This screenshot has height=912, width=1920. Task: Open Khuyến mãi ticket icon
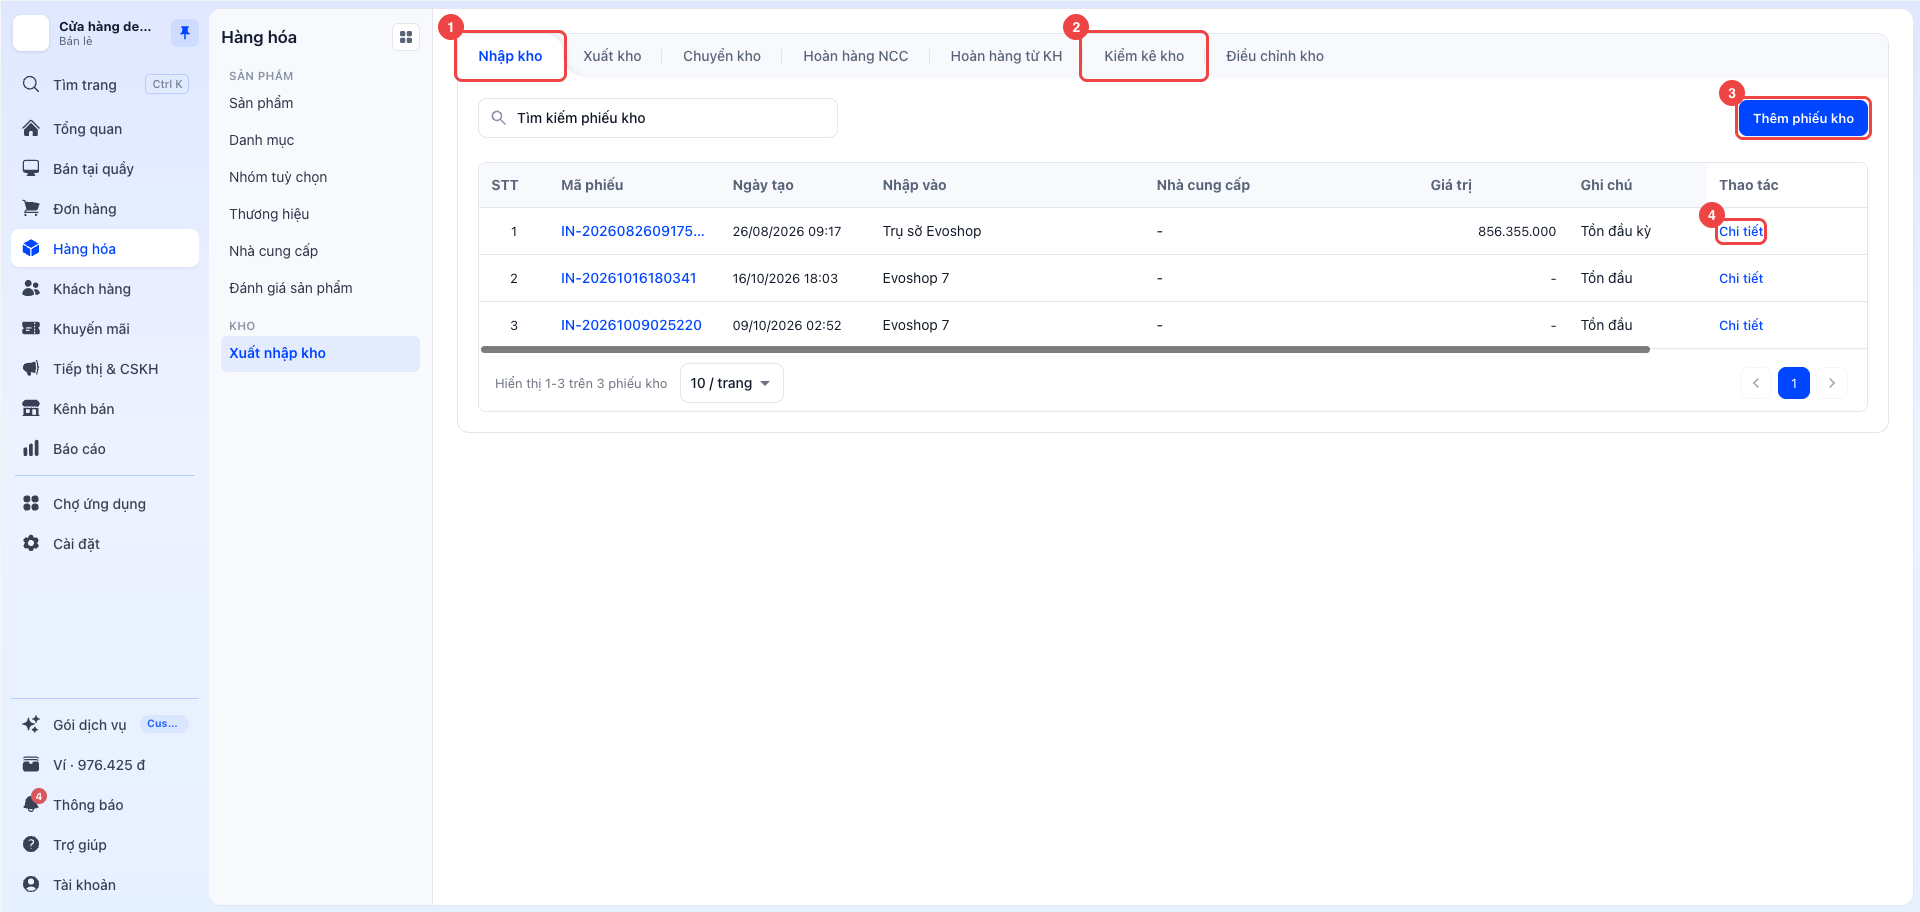[x=31, y=328]
